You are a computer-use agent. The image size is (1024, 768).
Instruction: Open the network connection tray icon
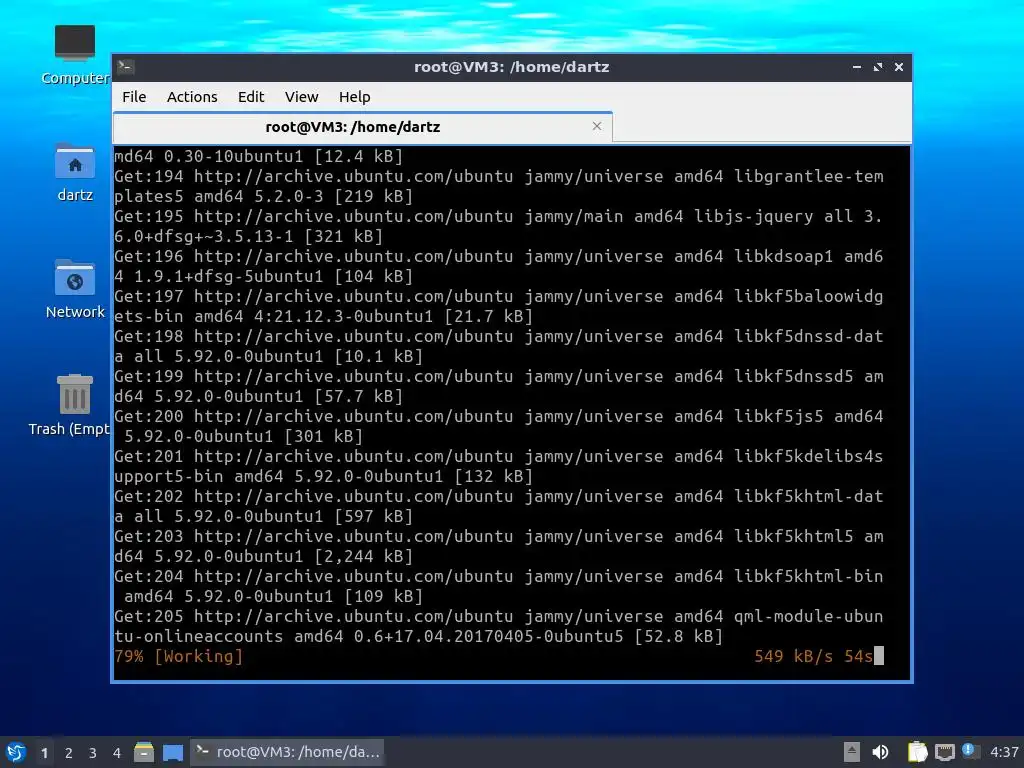pos(944,752)
